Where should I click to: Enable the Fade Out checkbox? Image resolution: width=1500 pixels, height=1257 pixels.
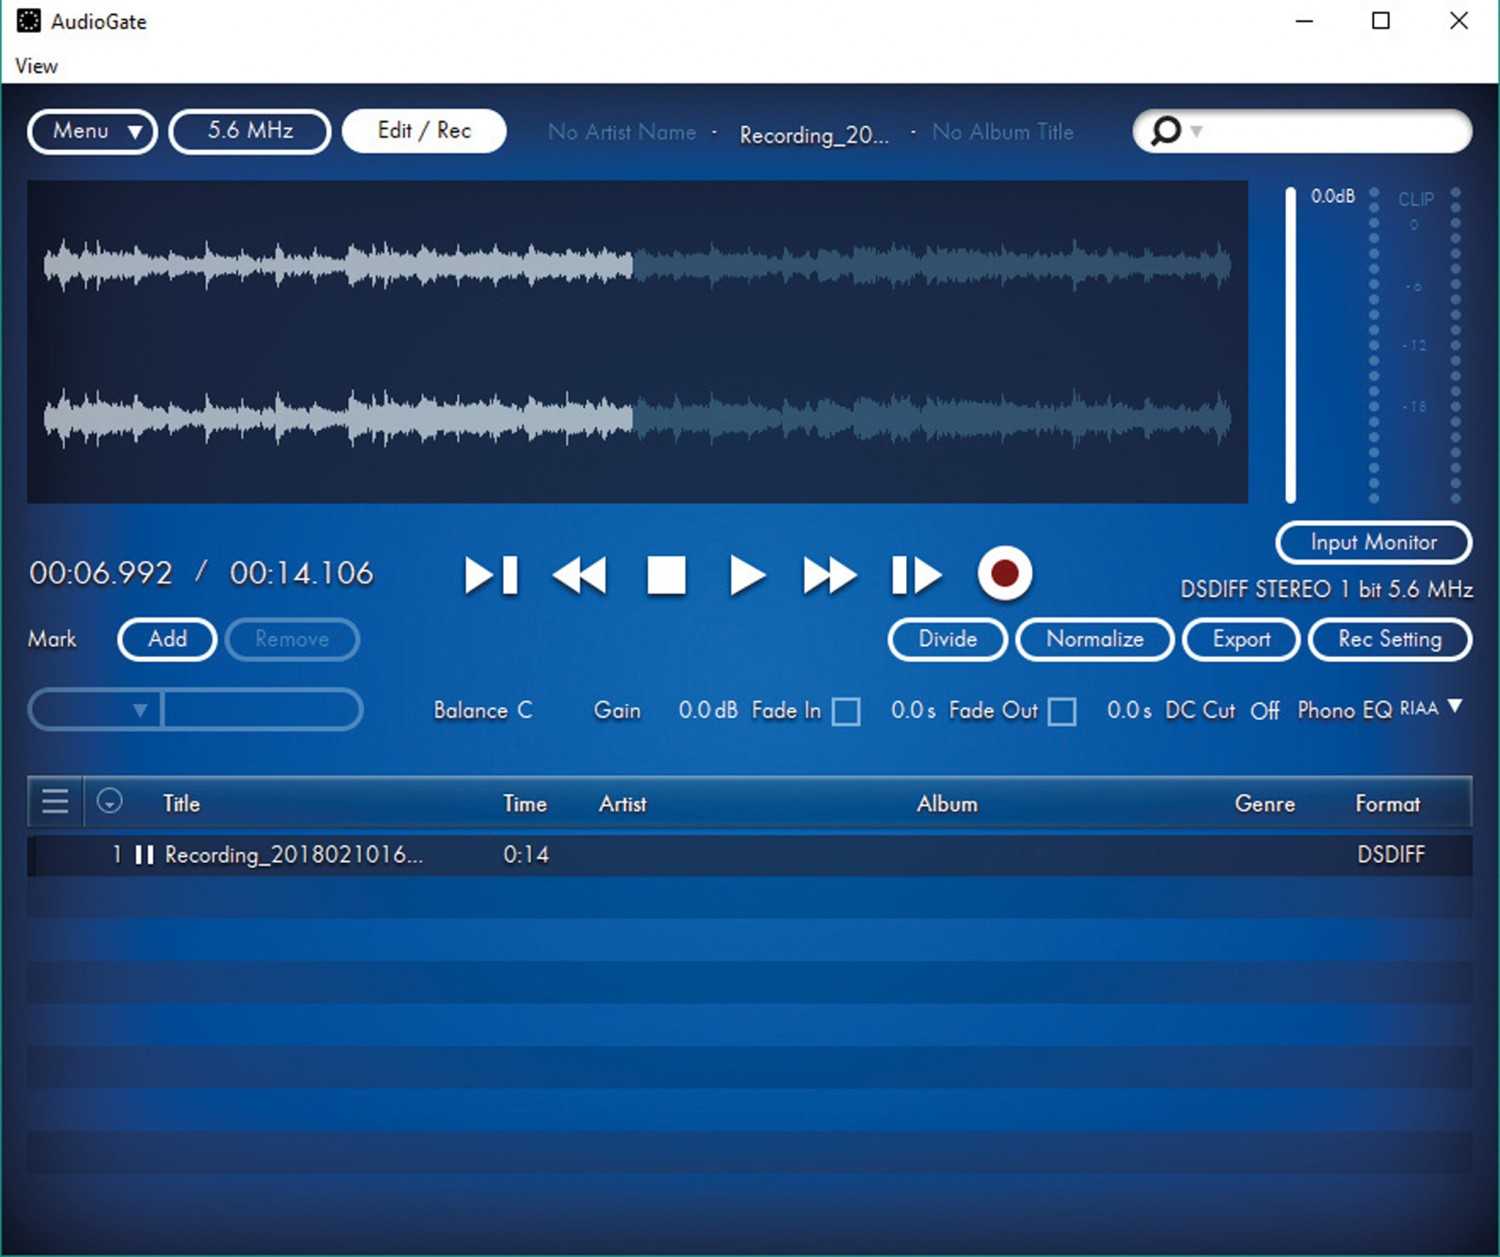coord(1062,711)
